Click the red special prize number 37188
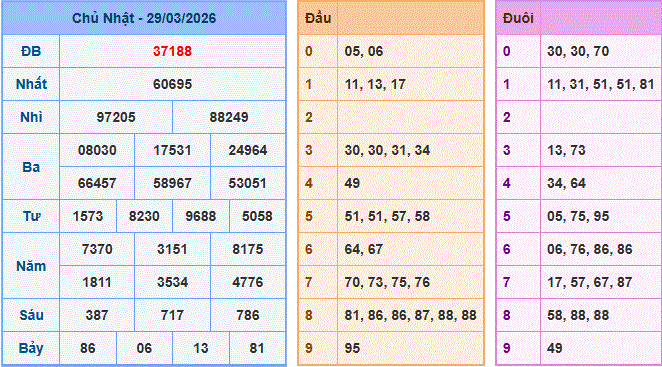The image size is (662, 367). [172, 51]
